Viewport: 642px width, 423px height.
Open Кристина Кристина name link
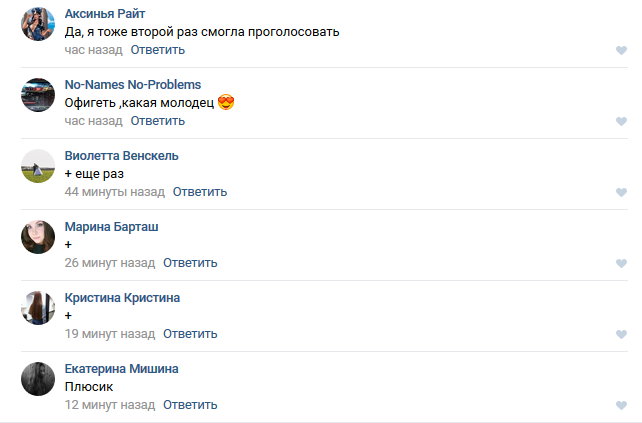[122, 298]
